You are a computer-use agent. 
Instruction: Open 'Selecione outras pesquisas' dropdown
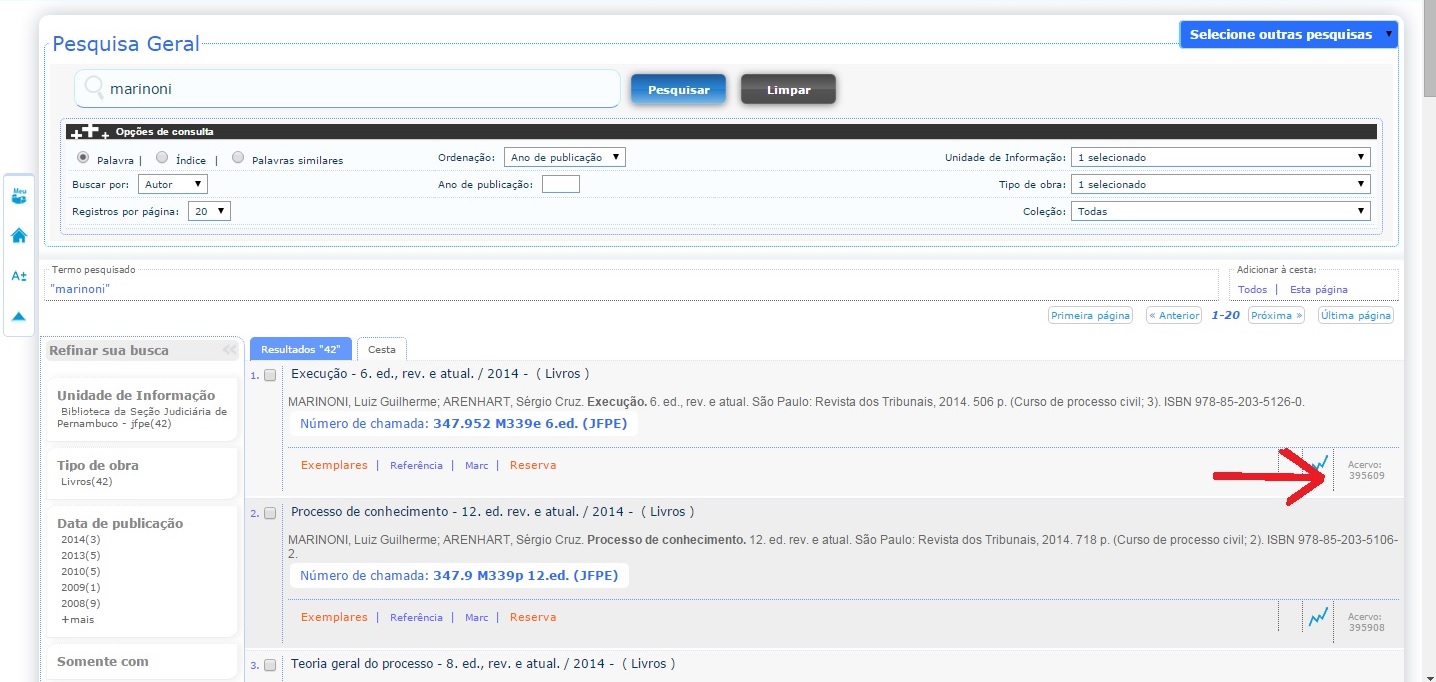(x=1288, y=34)
